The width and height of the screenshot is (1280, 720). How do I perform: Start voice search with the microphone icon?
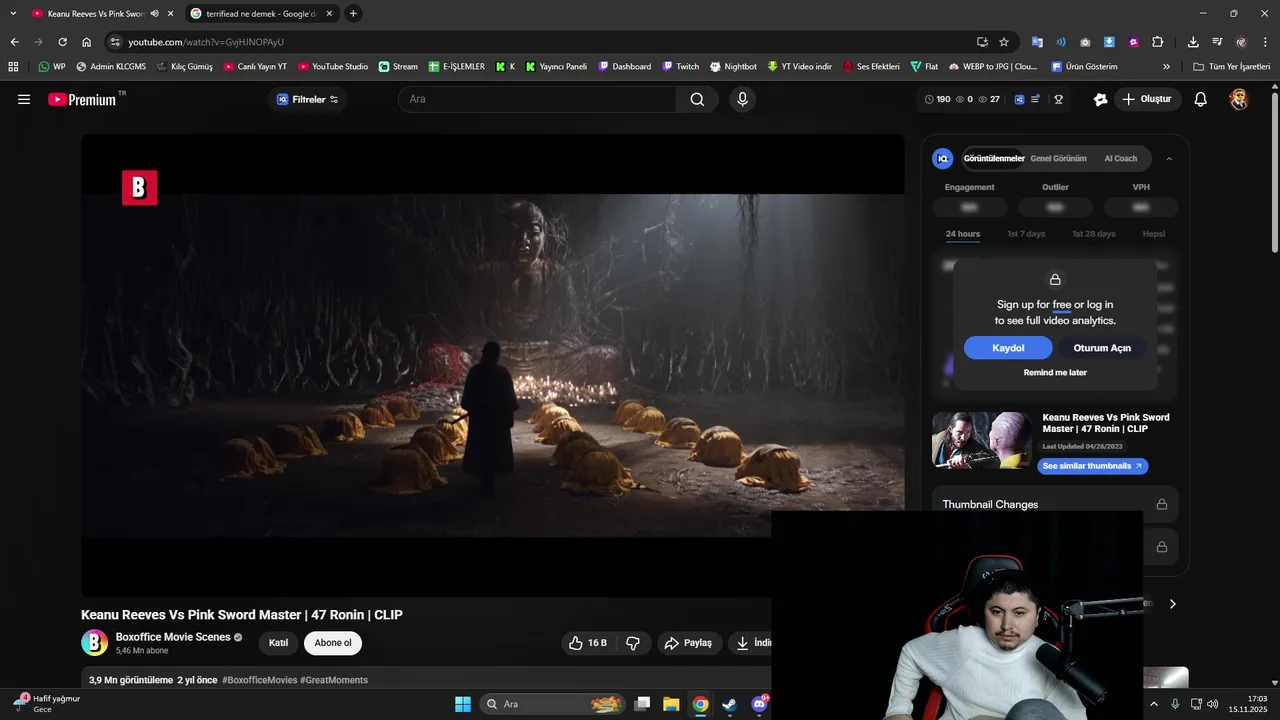pos(742,99)
